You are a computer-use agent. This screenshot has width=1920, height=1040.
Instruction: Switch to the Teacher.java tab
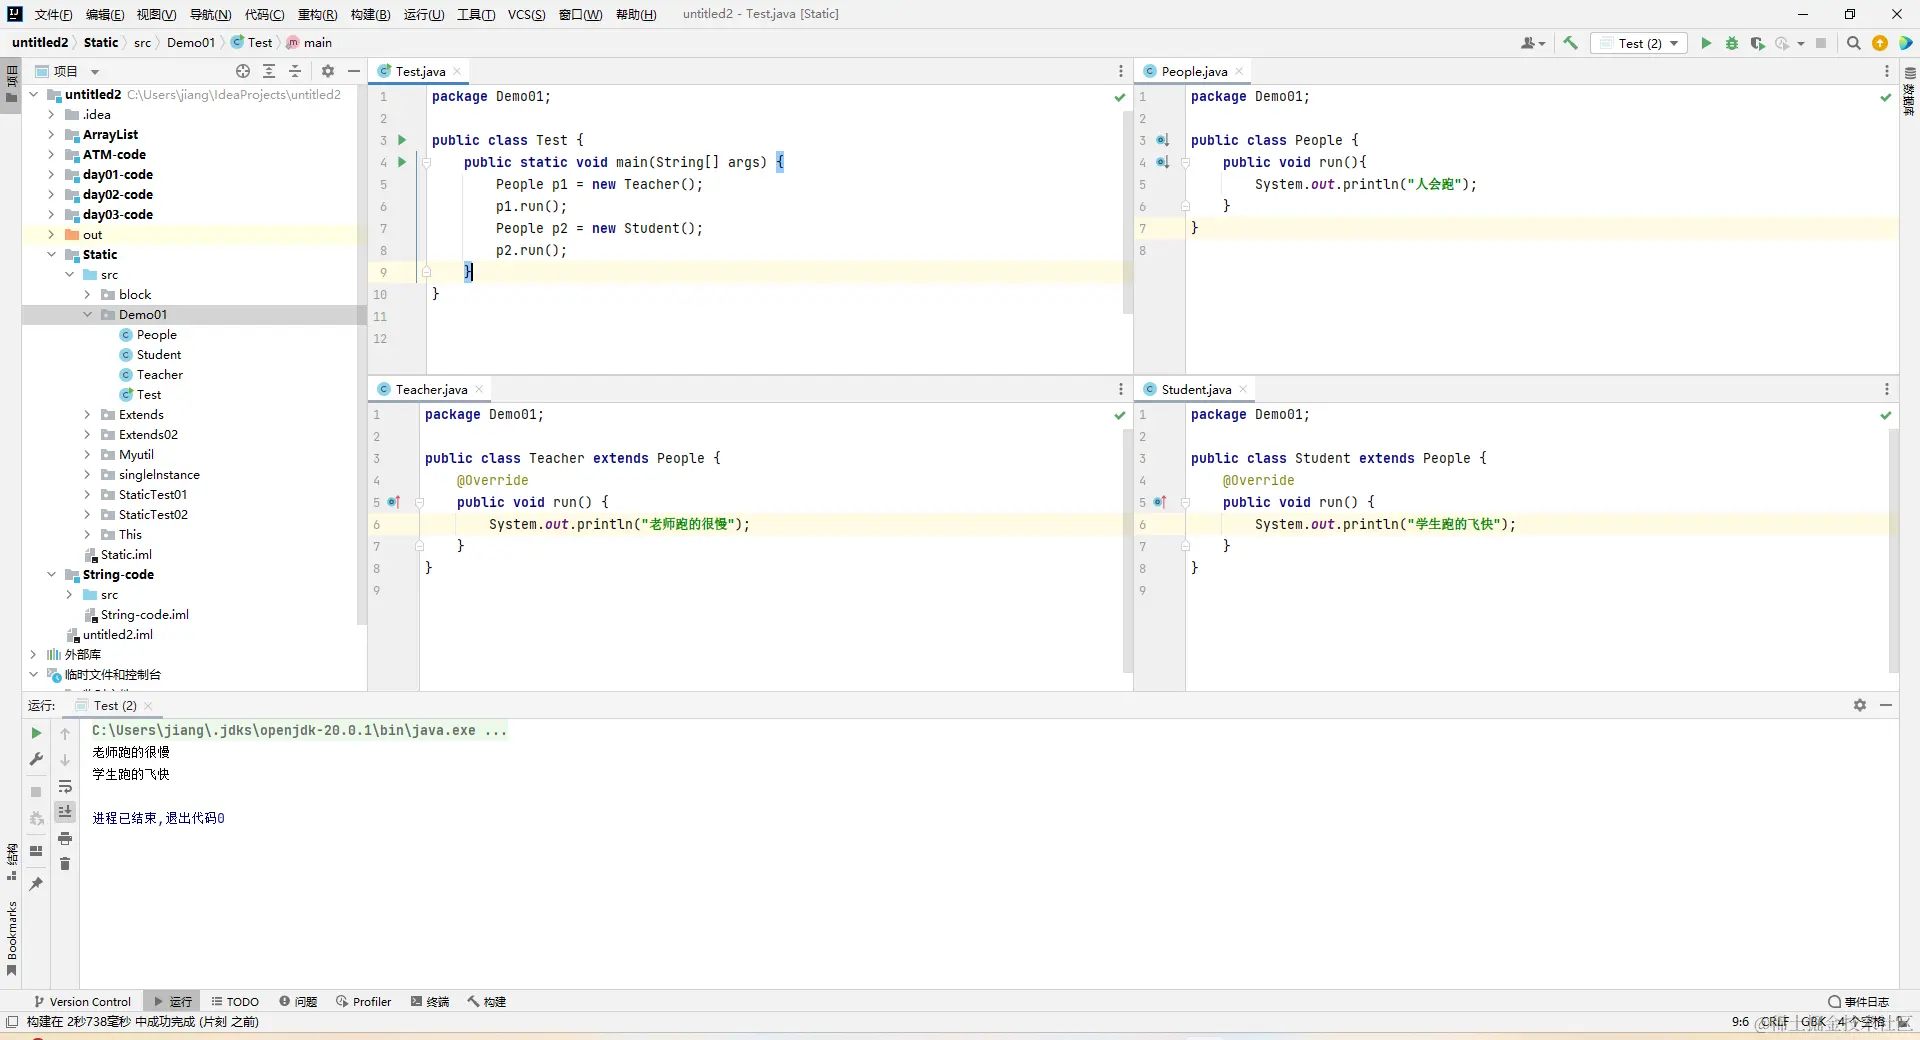(x=431, y=389)
